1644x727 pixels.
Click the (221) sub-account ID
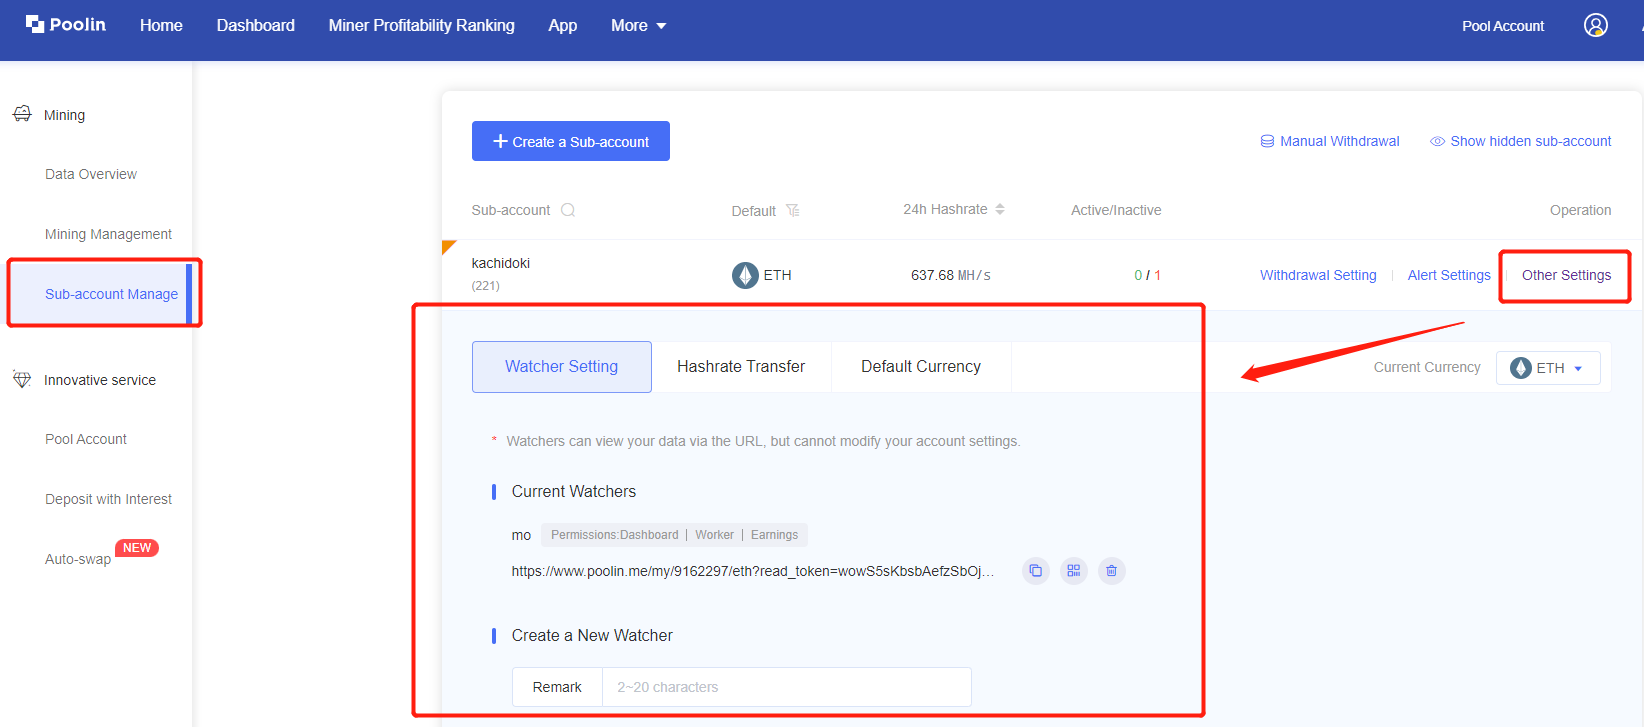pos(486,285)
